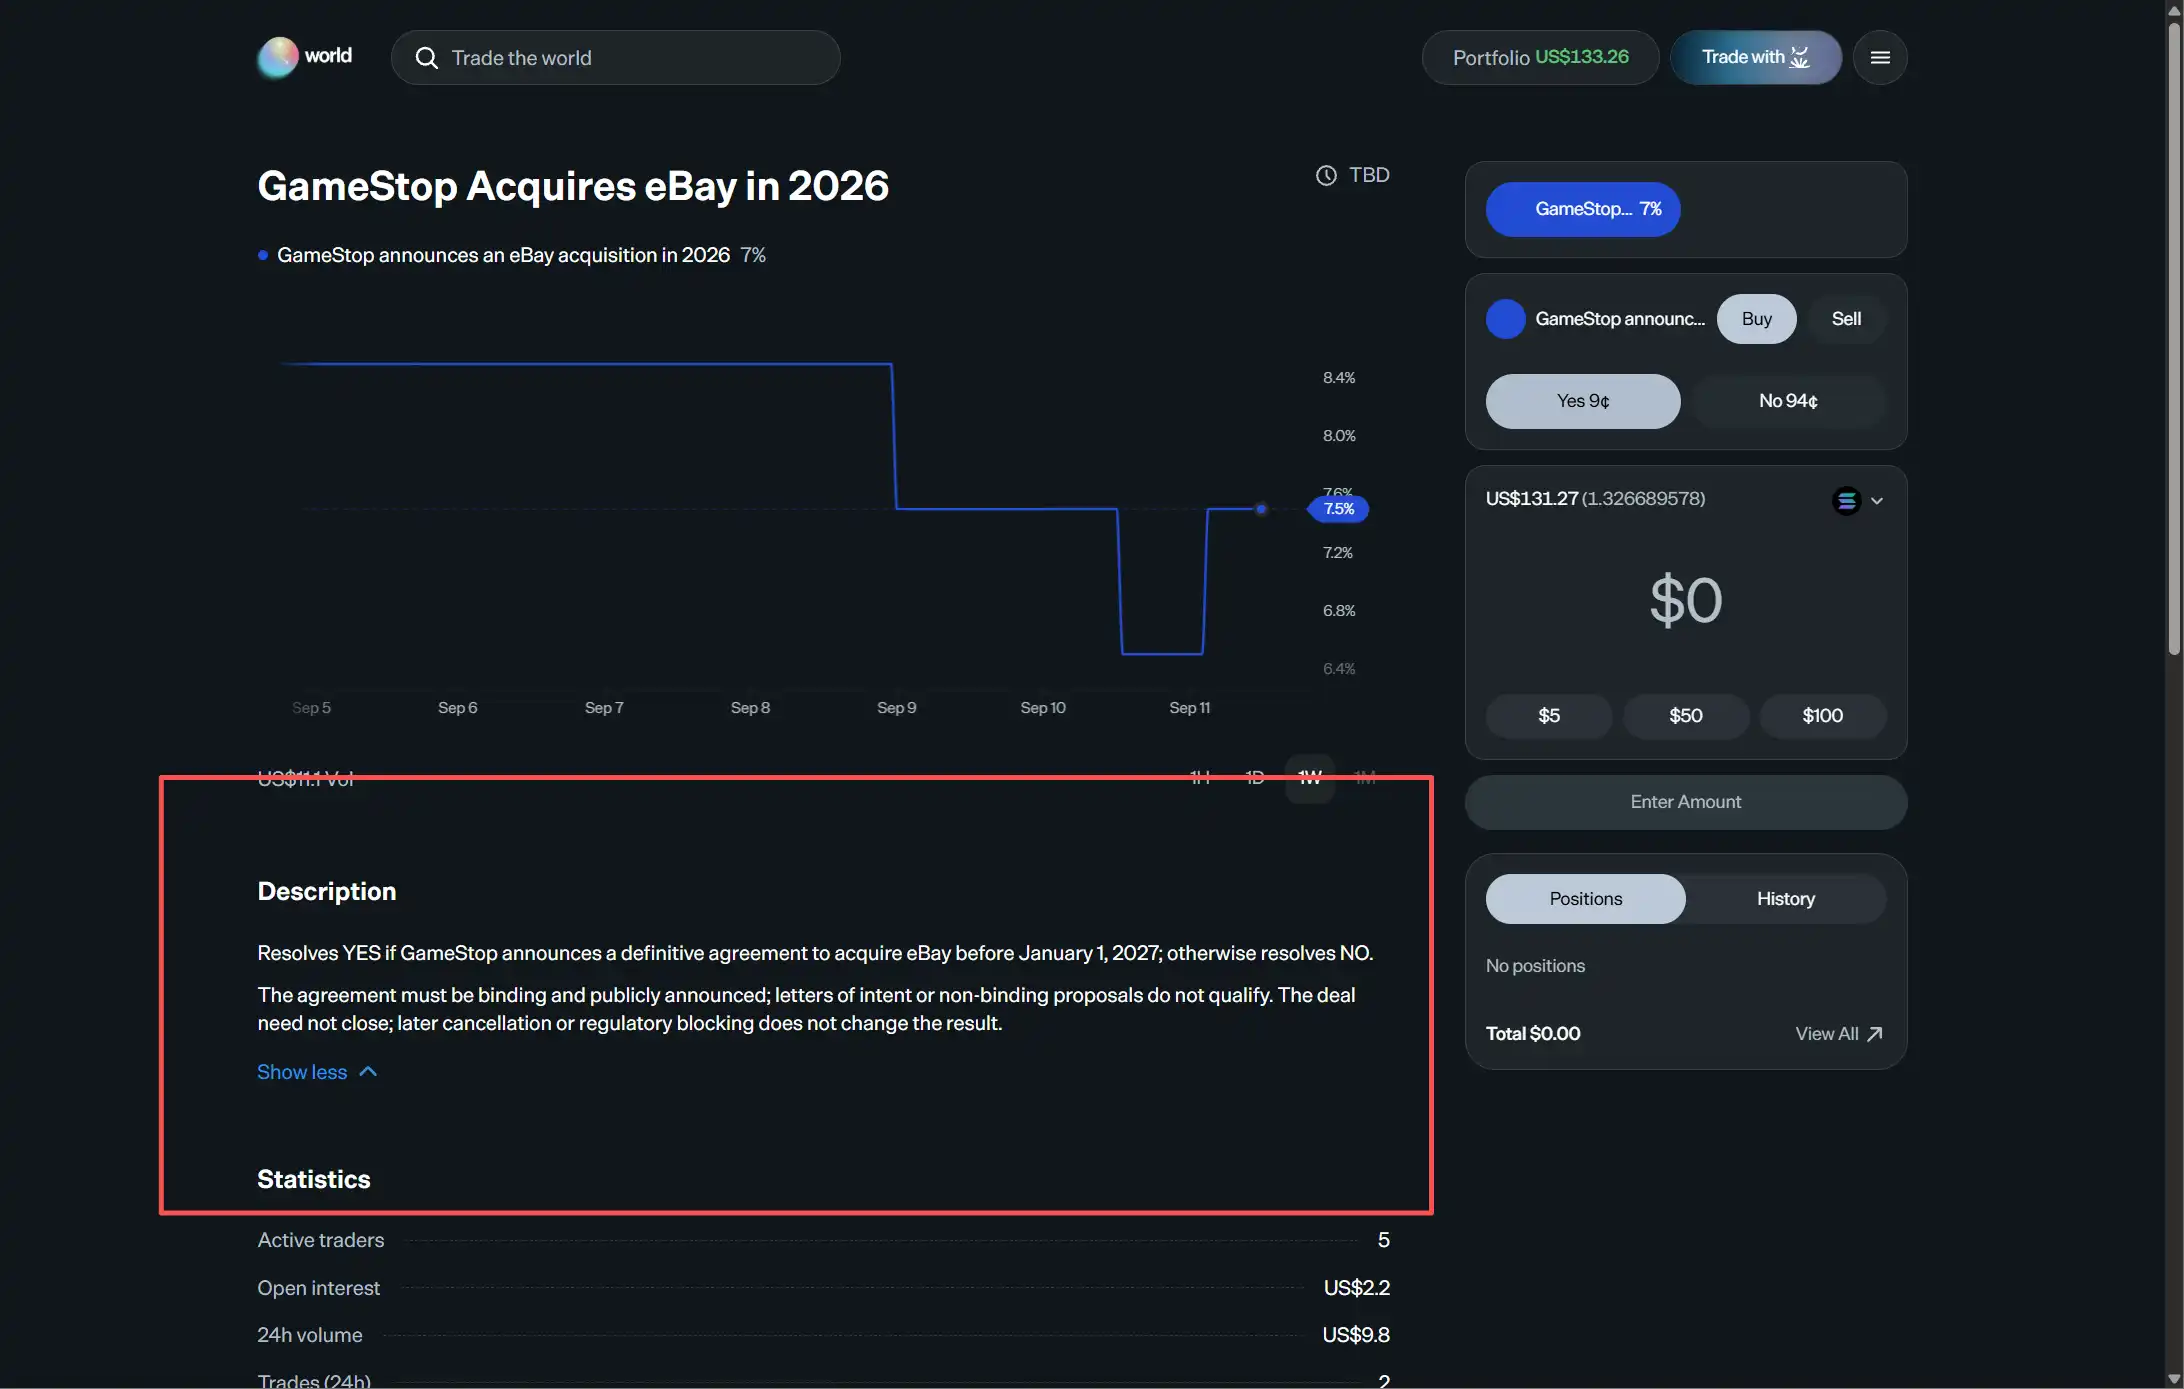Click the Active traders statistic row
The image size is (2184, 1389).
[823, 1240]
